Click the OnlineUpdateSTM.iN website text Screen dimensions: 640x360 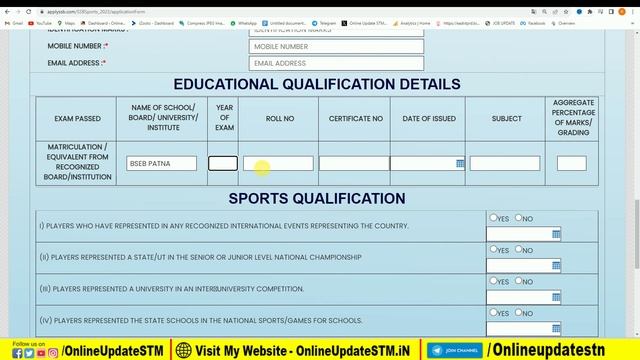pyautogui.click(x=353, y=351)
